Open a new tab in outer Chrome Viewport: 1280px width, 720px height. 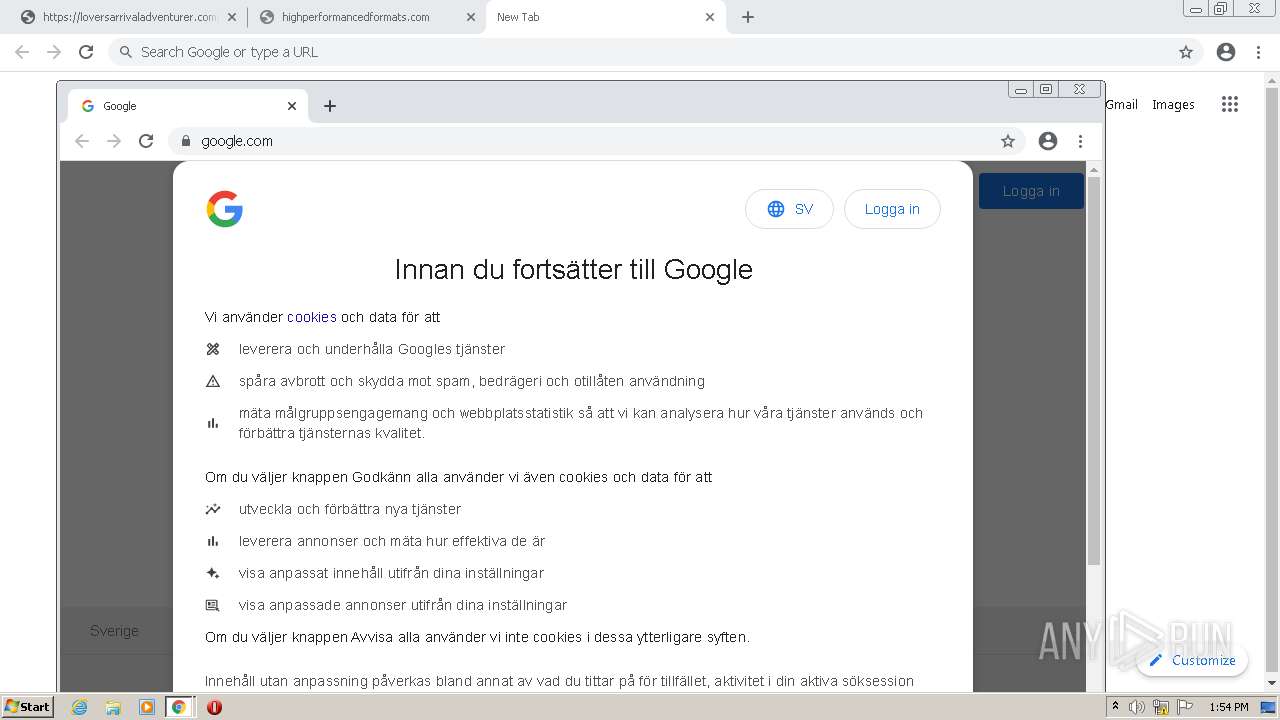(x=747, y=17)
